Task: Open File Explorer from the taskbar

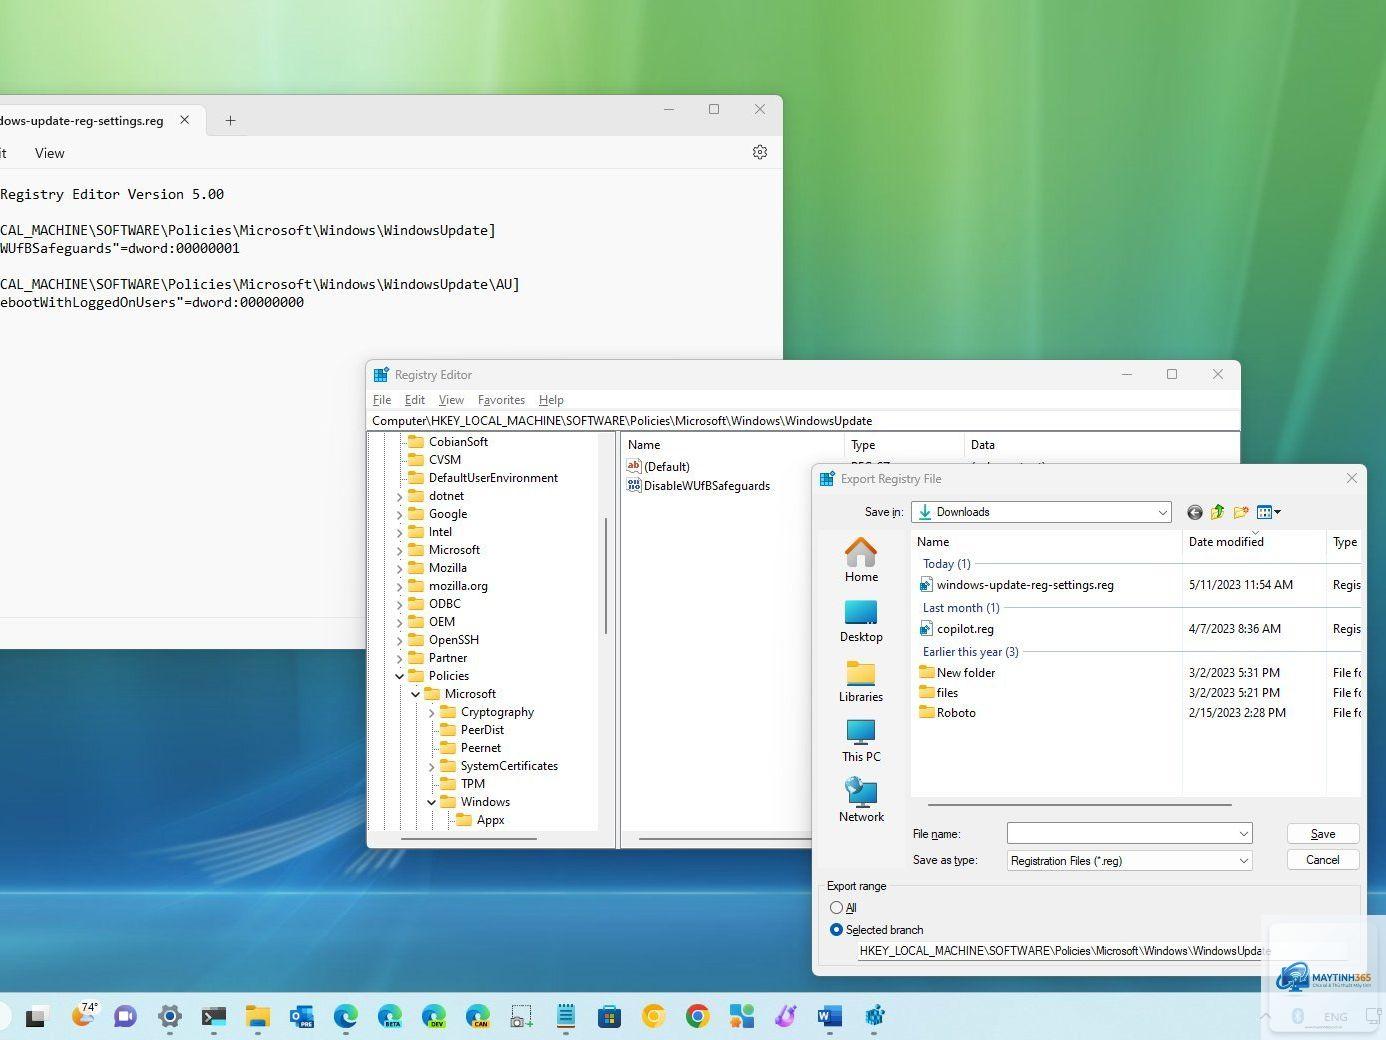Action: [x=258, y=1017]
